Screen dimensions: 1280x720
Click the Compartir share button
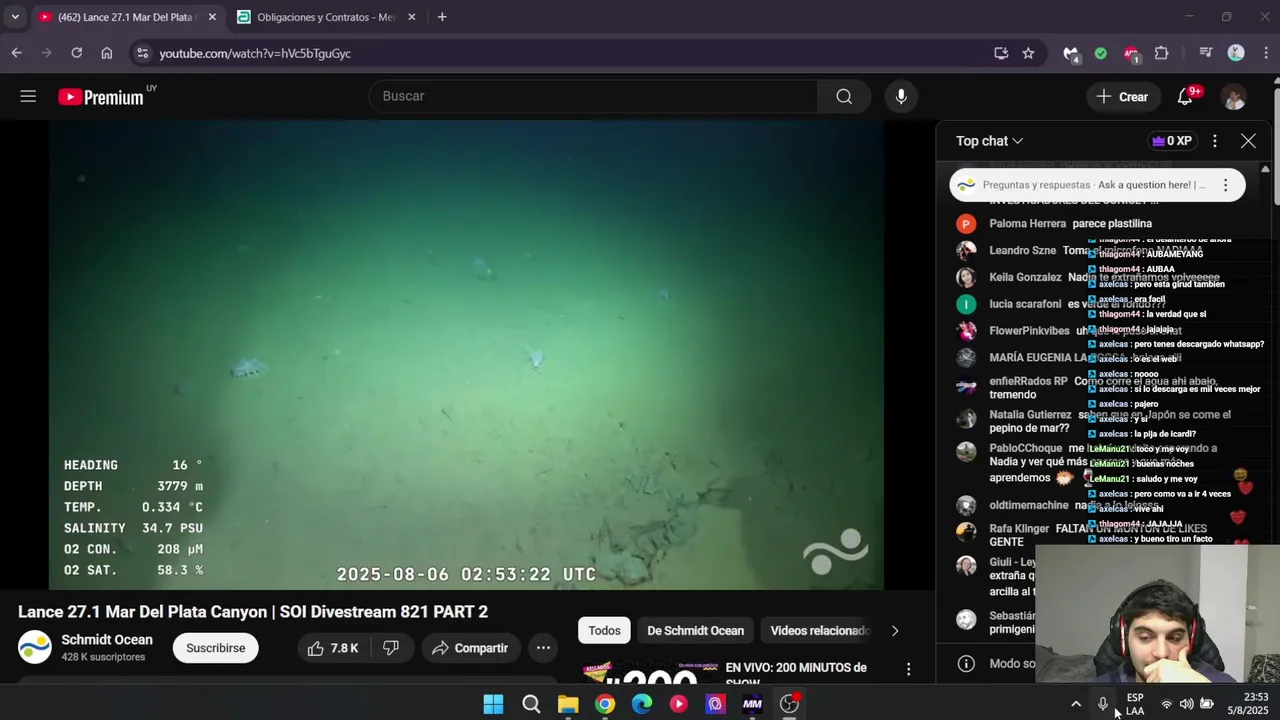[x=470, y=648]
